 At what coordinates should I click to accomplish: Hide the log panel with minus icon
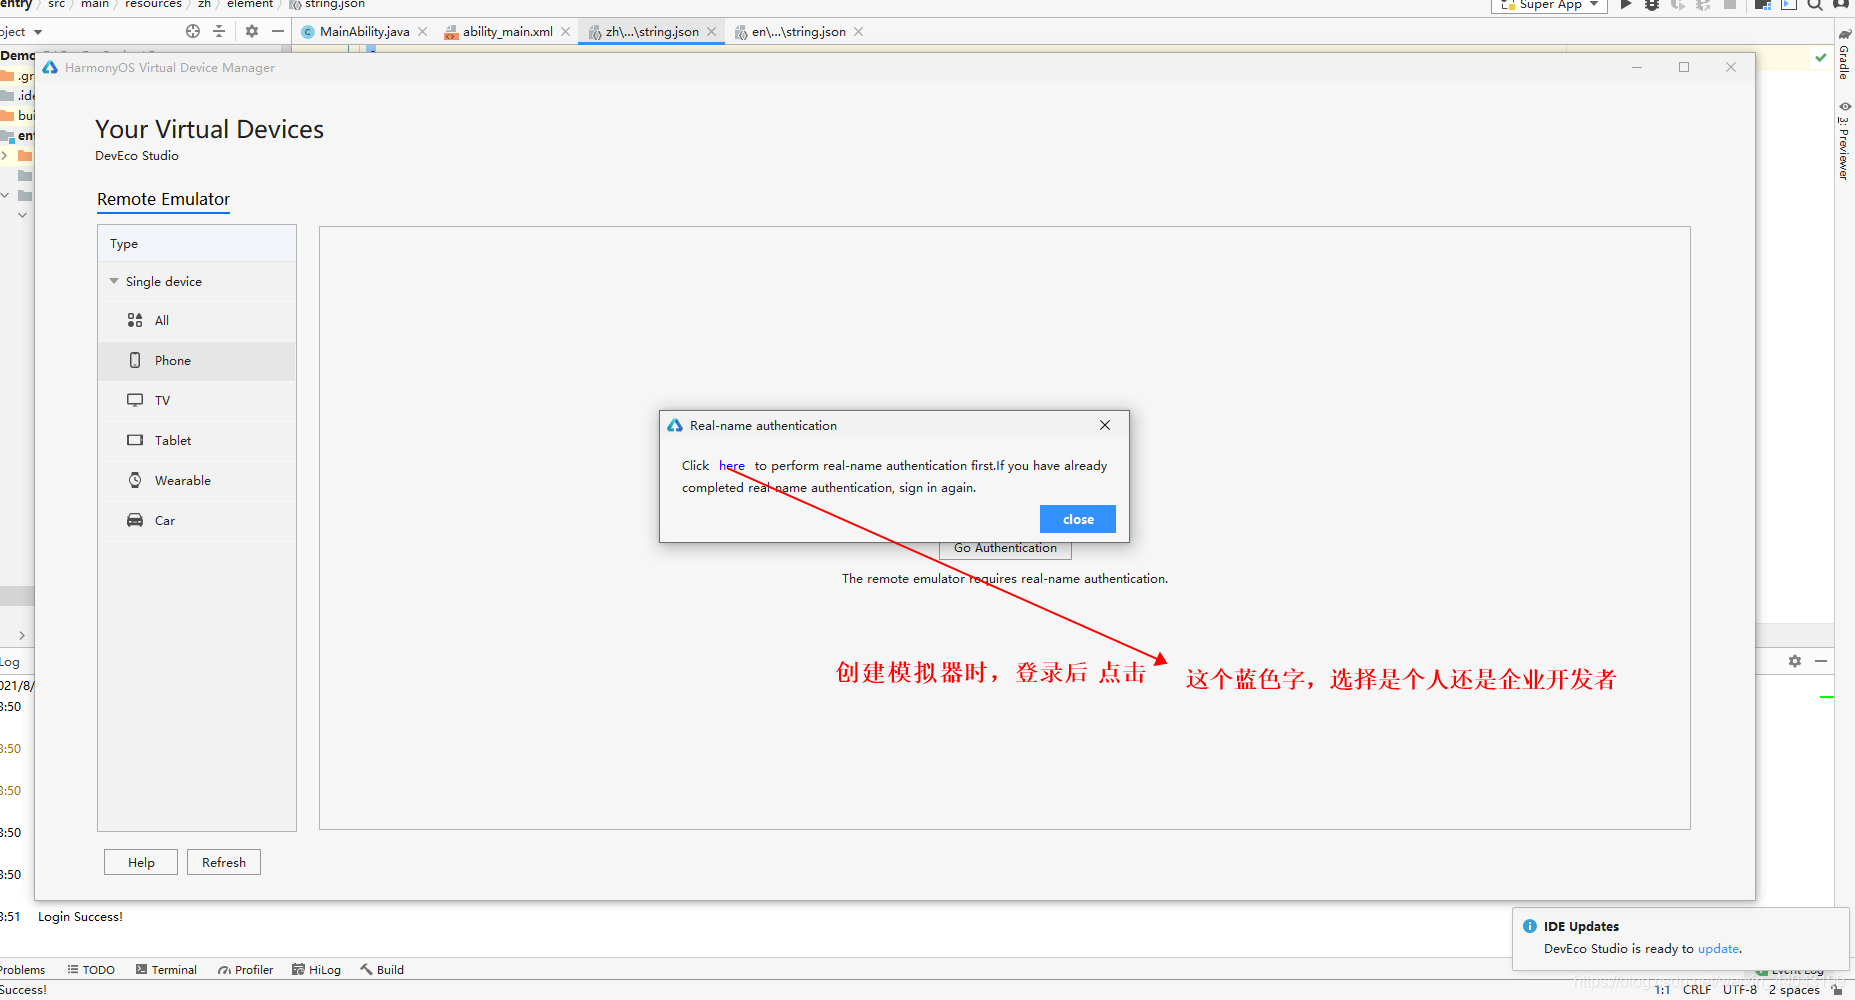click(1821, 661)
